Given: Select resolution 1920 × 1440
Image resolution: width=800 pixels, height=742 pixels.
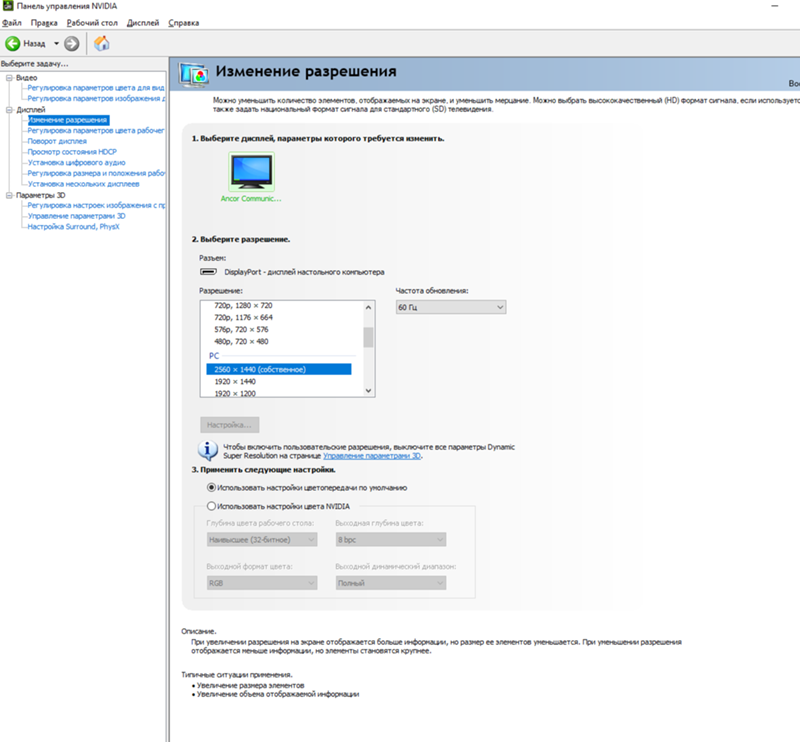Looking at the screenshot, I should (x=235, y=382).
